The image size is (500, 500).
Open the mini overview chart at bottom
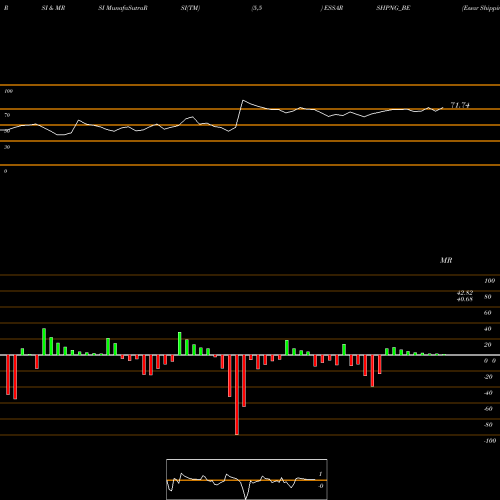247,479
